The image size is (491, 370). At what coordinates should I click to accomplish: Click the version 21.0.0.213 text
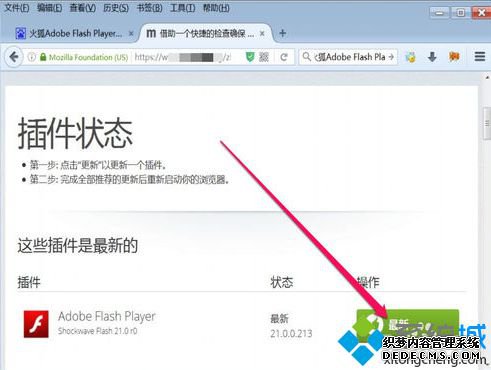click(291, 333)
